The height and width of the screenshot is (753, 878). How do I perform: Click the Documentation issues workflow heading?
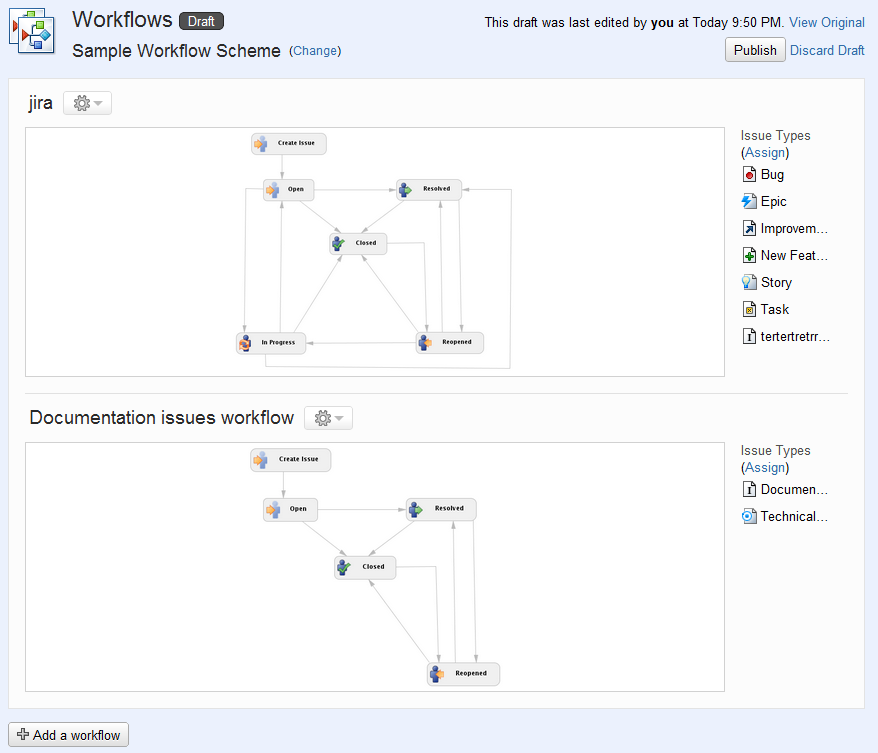[162, 418]
